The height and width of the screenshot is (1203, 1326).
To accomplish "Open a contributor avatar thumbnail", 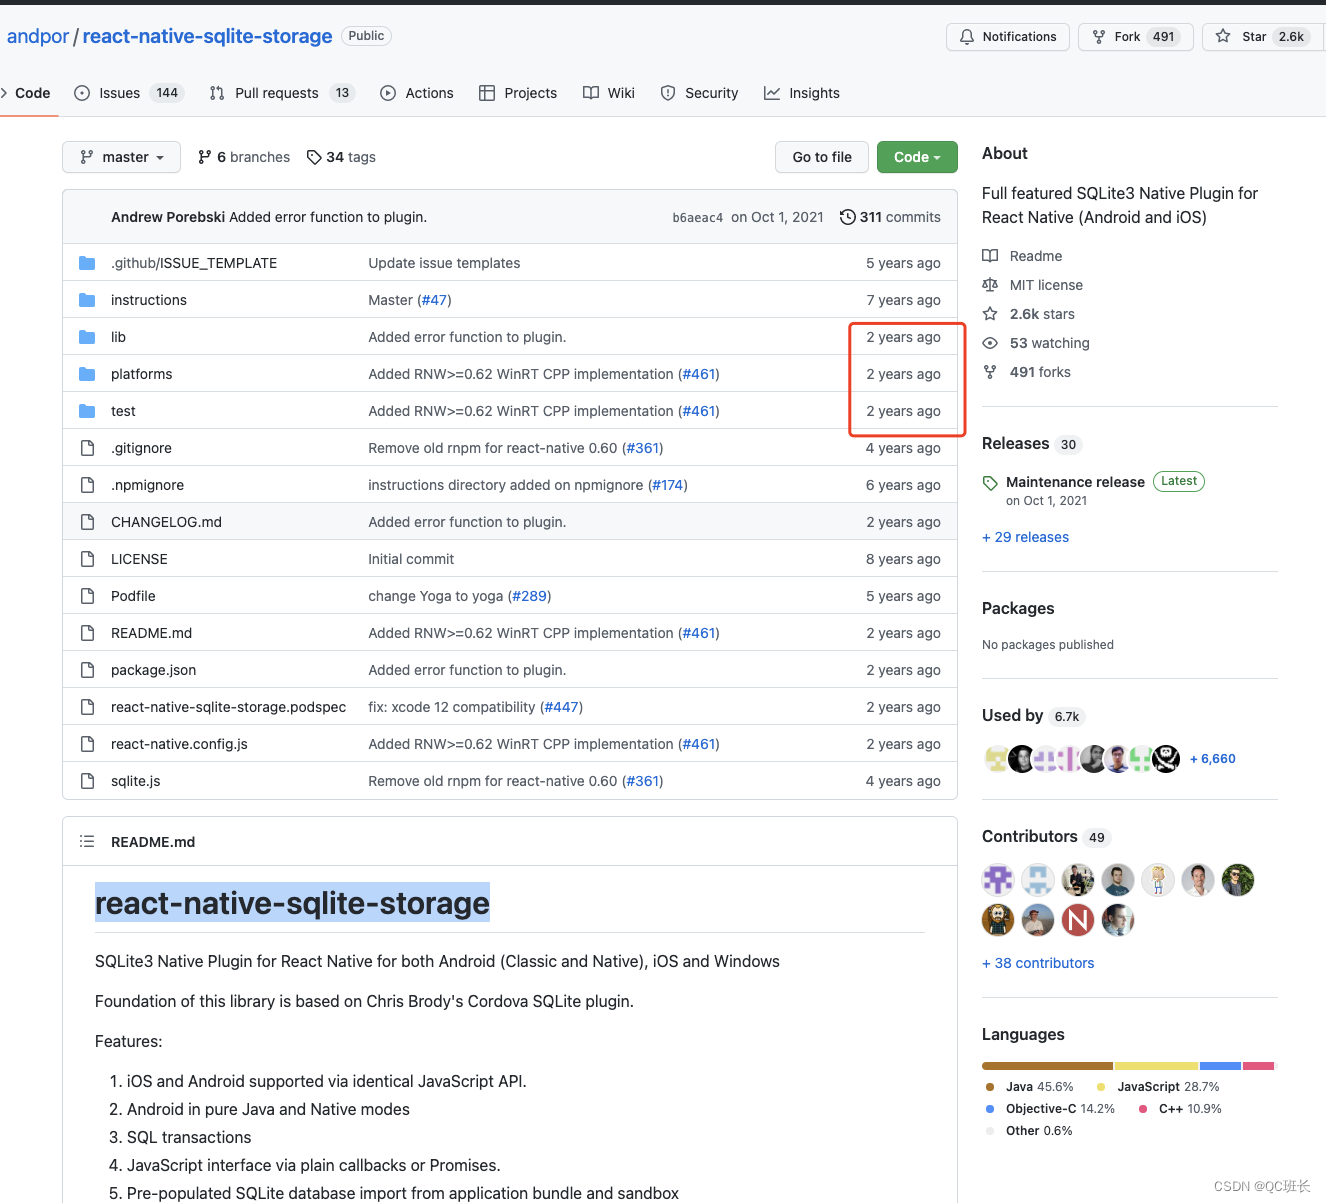I will [x=997, y=879].
